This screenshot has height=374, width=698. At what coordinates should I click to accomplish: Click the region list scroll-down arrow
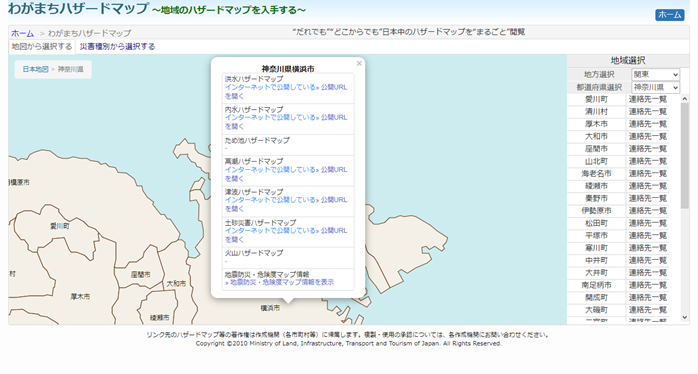[x=685, y=317]
